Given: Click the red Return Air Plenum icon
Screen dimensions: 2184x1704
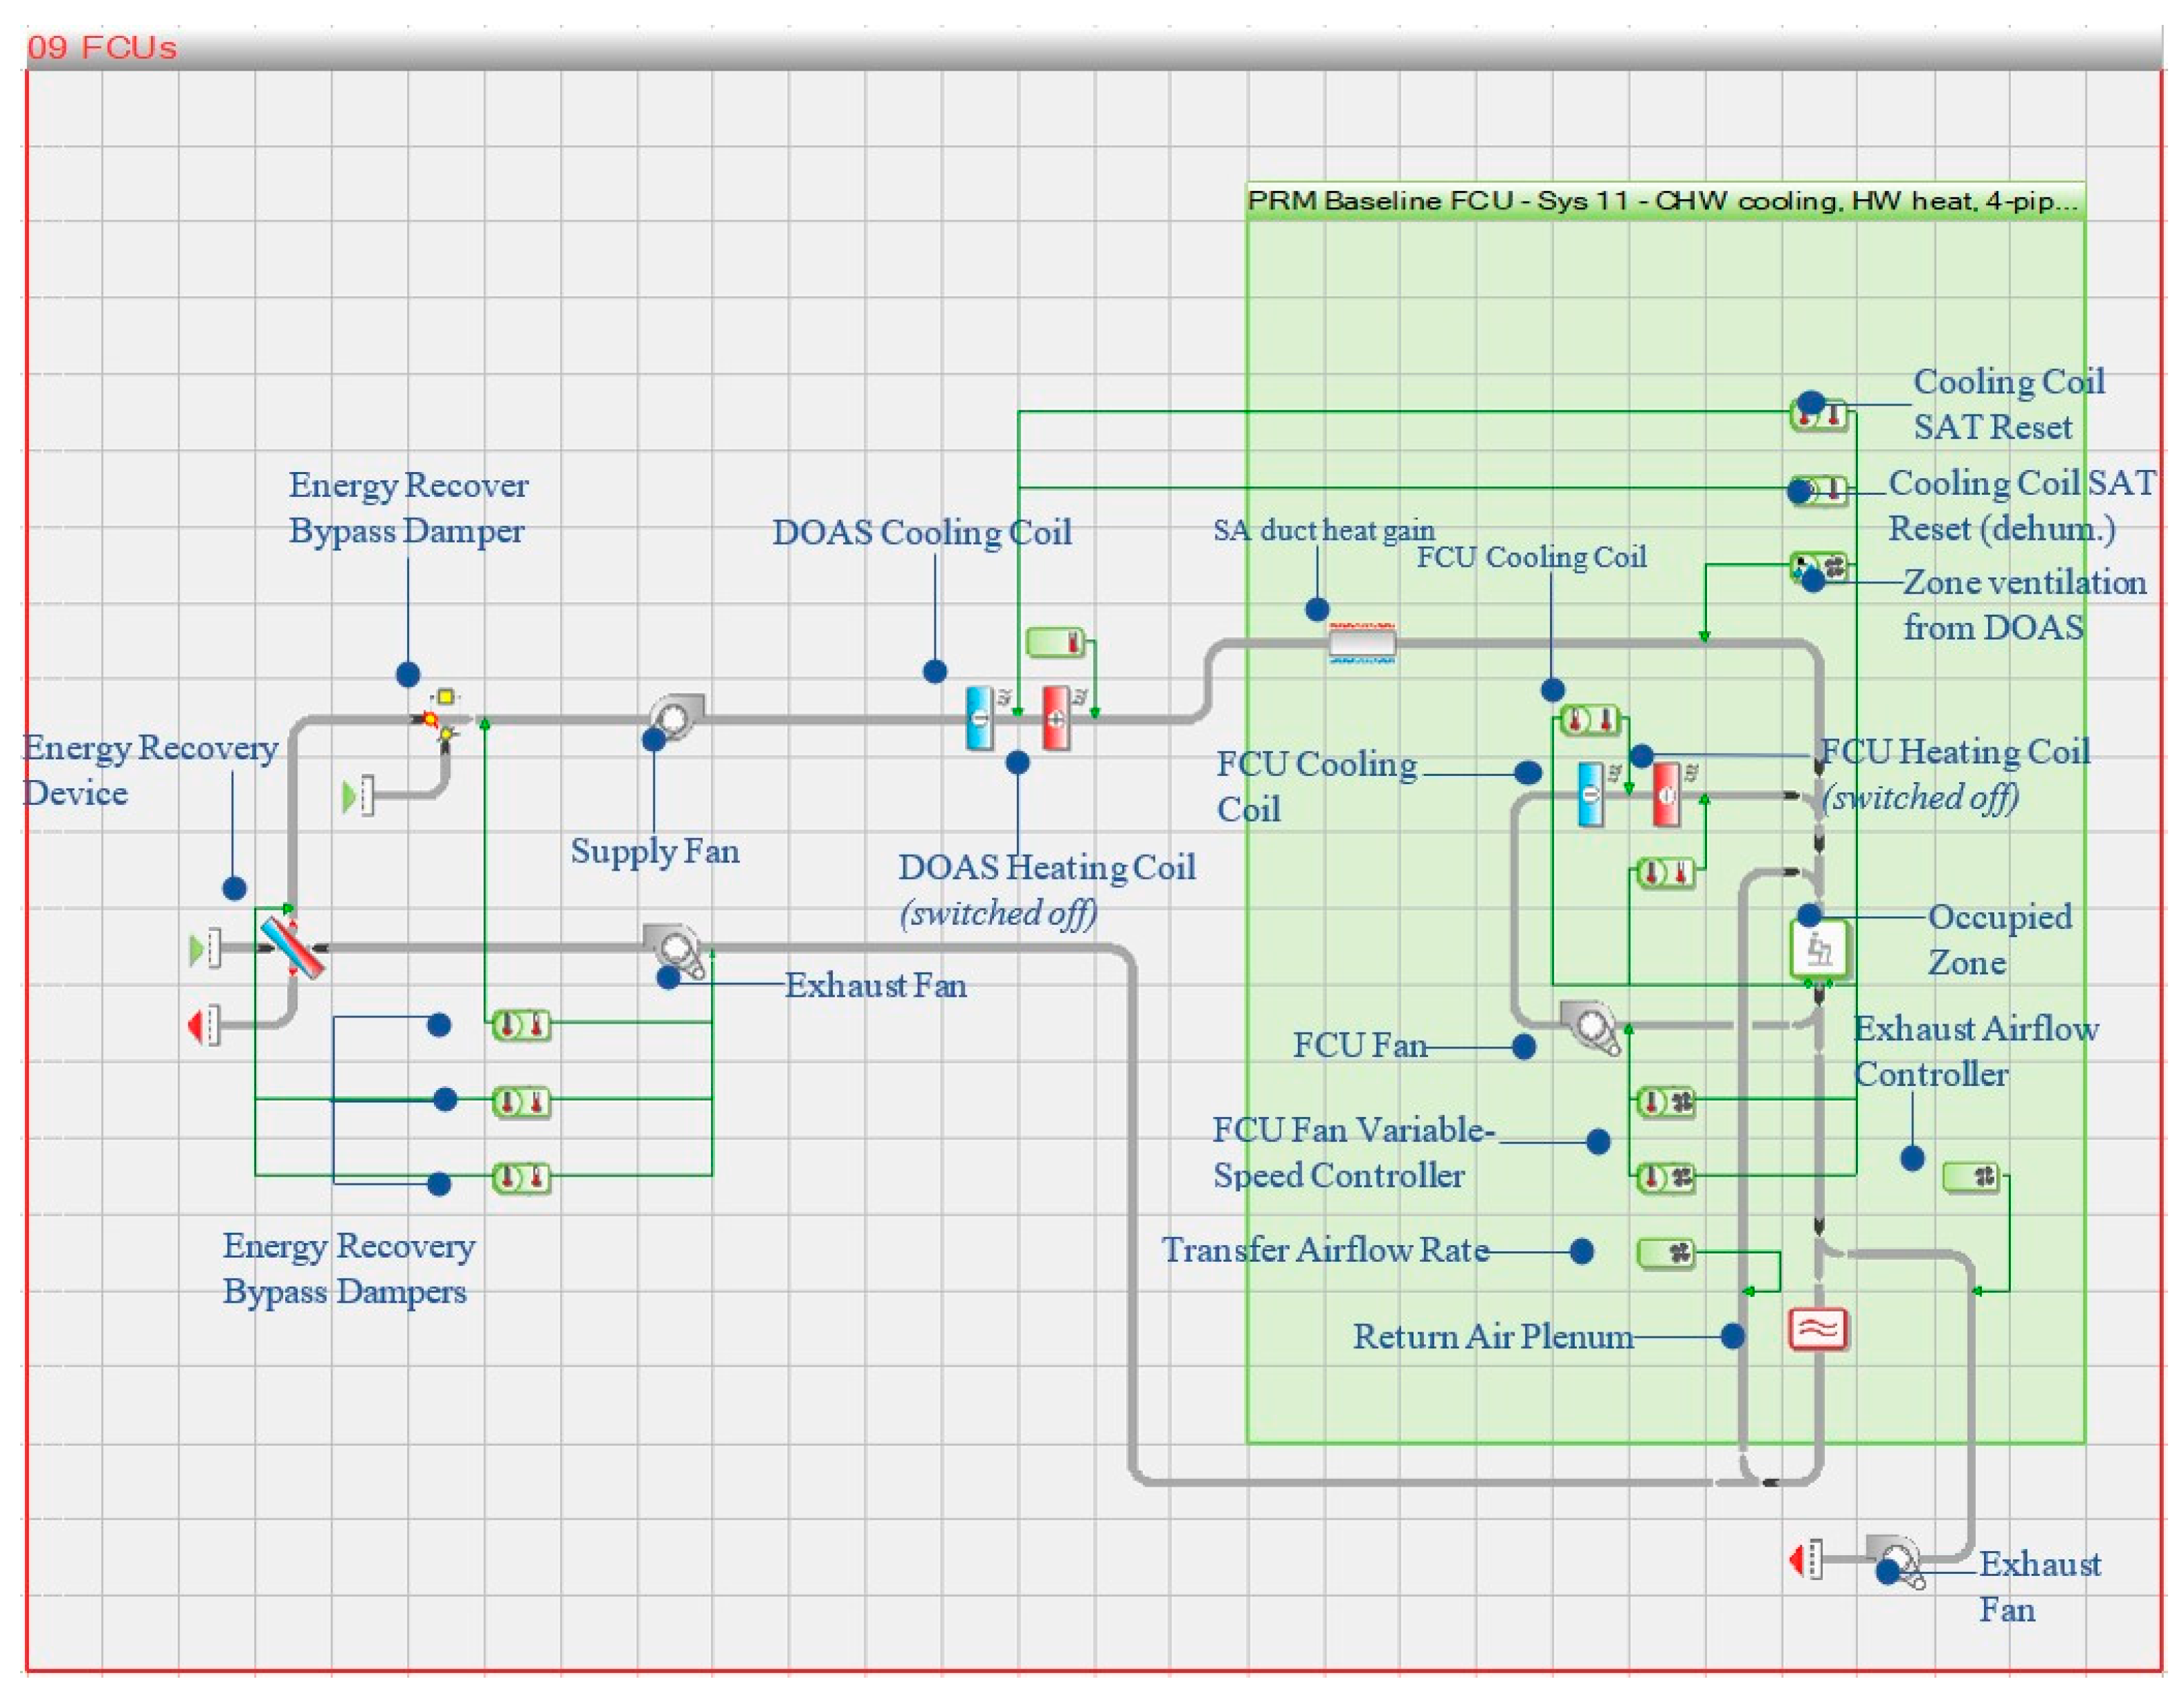Looking at the screenshot, I should coord(1817,1330).
